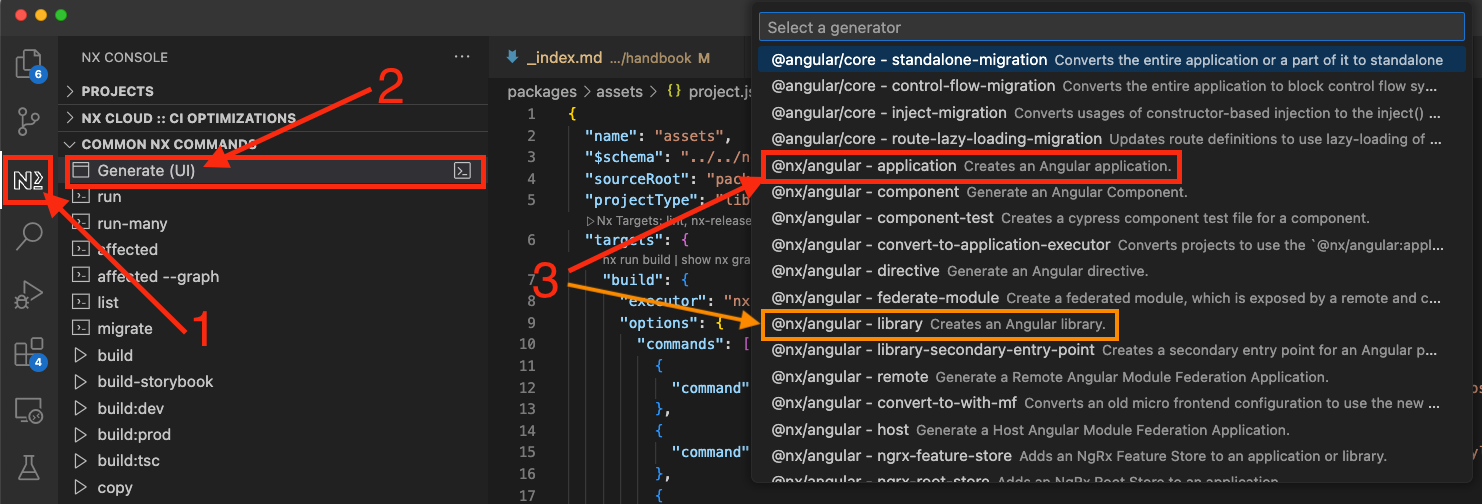This screenshot has height=504, width=1482.
Task: Click assets in the breadcrumb path
Action: pos(620,92)
